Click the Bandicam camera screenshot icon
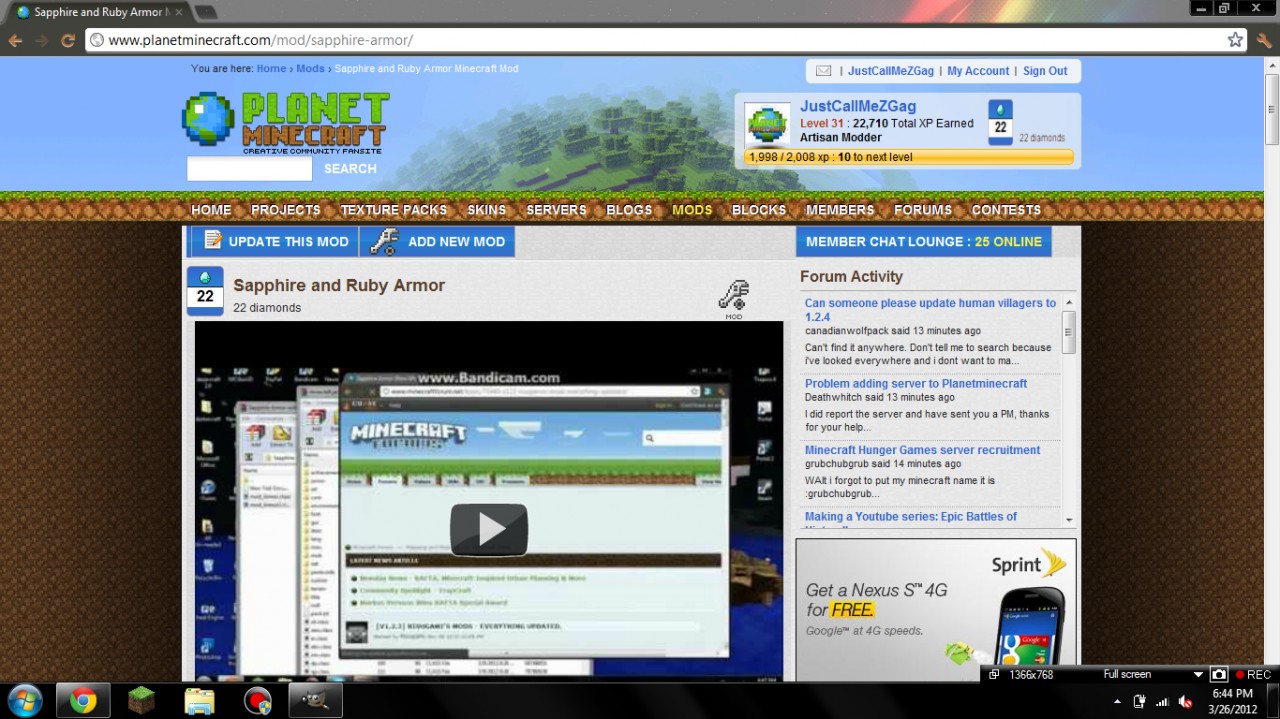This screenshot has height=719, width=1280. pos(1218,674)
